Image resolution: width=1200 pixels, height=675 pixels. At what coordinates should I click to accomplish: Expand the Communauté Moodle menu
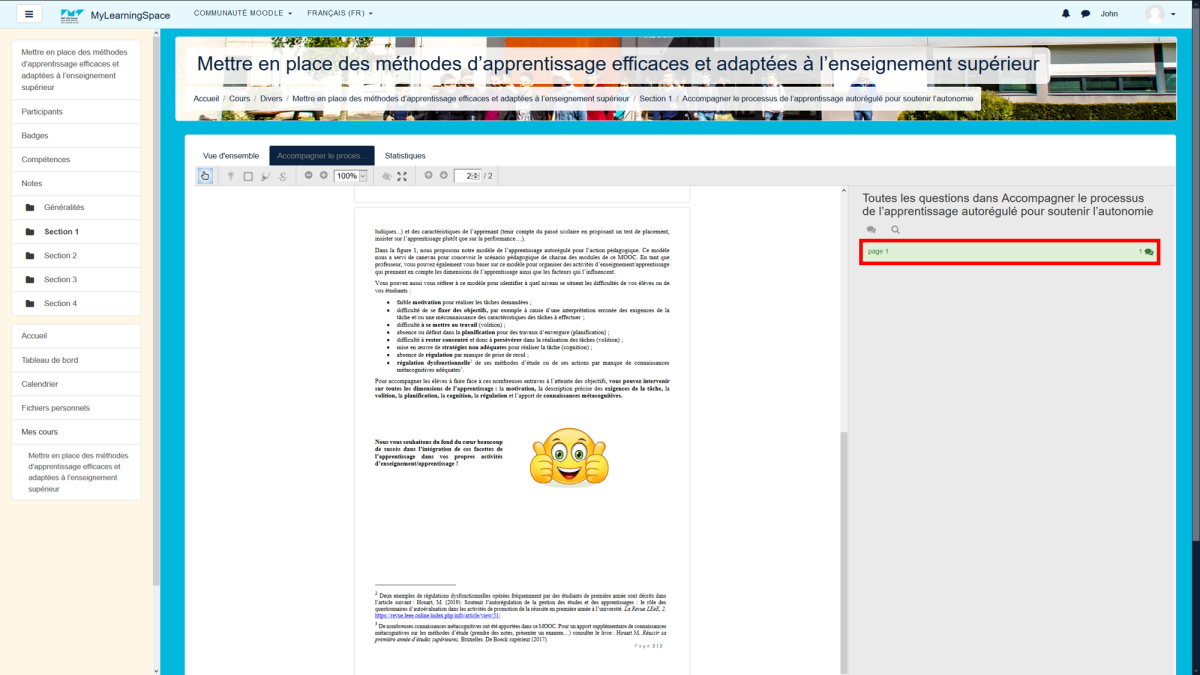coord(243,14)
